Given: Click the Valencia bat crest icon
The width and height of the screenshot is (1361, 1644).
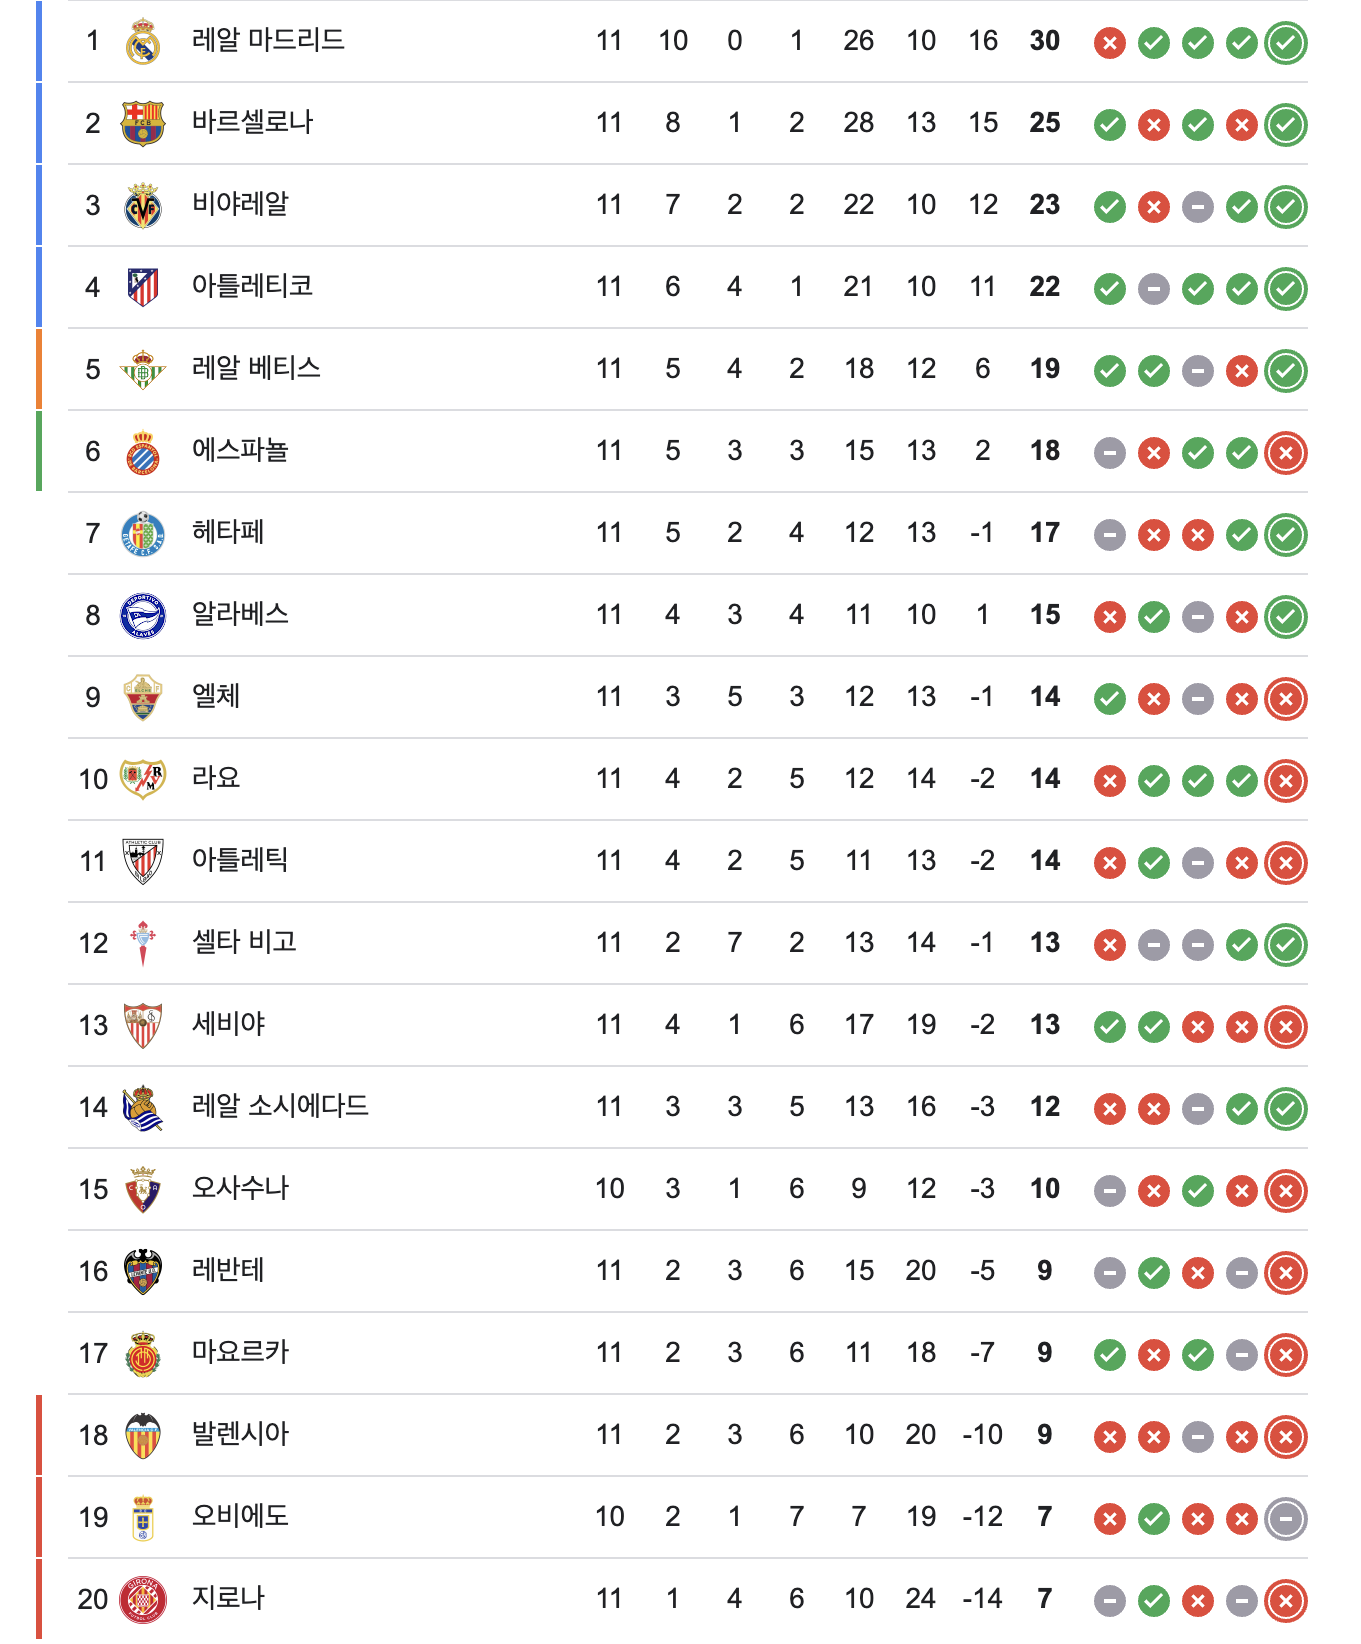Looking at the screenshot, I should pyautogui.click(x=143, y=1436).
